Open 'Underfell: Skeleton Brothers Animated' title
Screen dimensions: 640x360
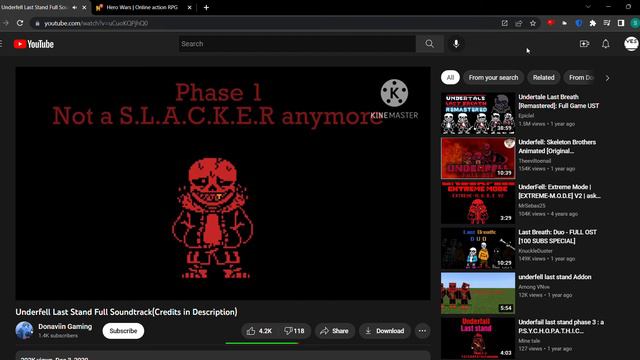point(557,147)
